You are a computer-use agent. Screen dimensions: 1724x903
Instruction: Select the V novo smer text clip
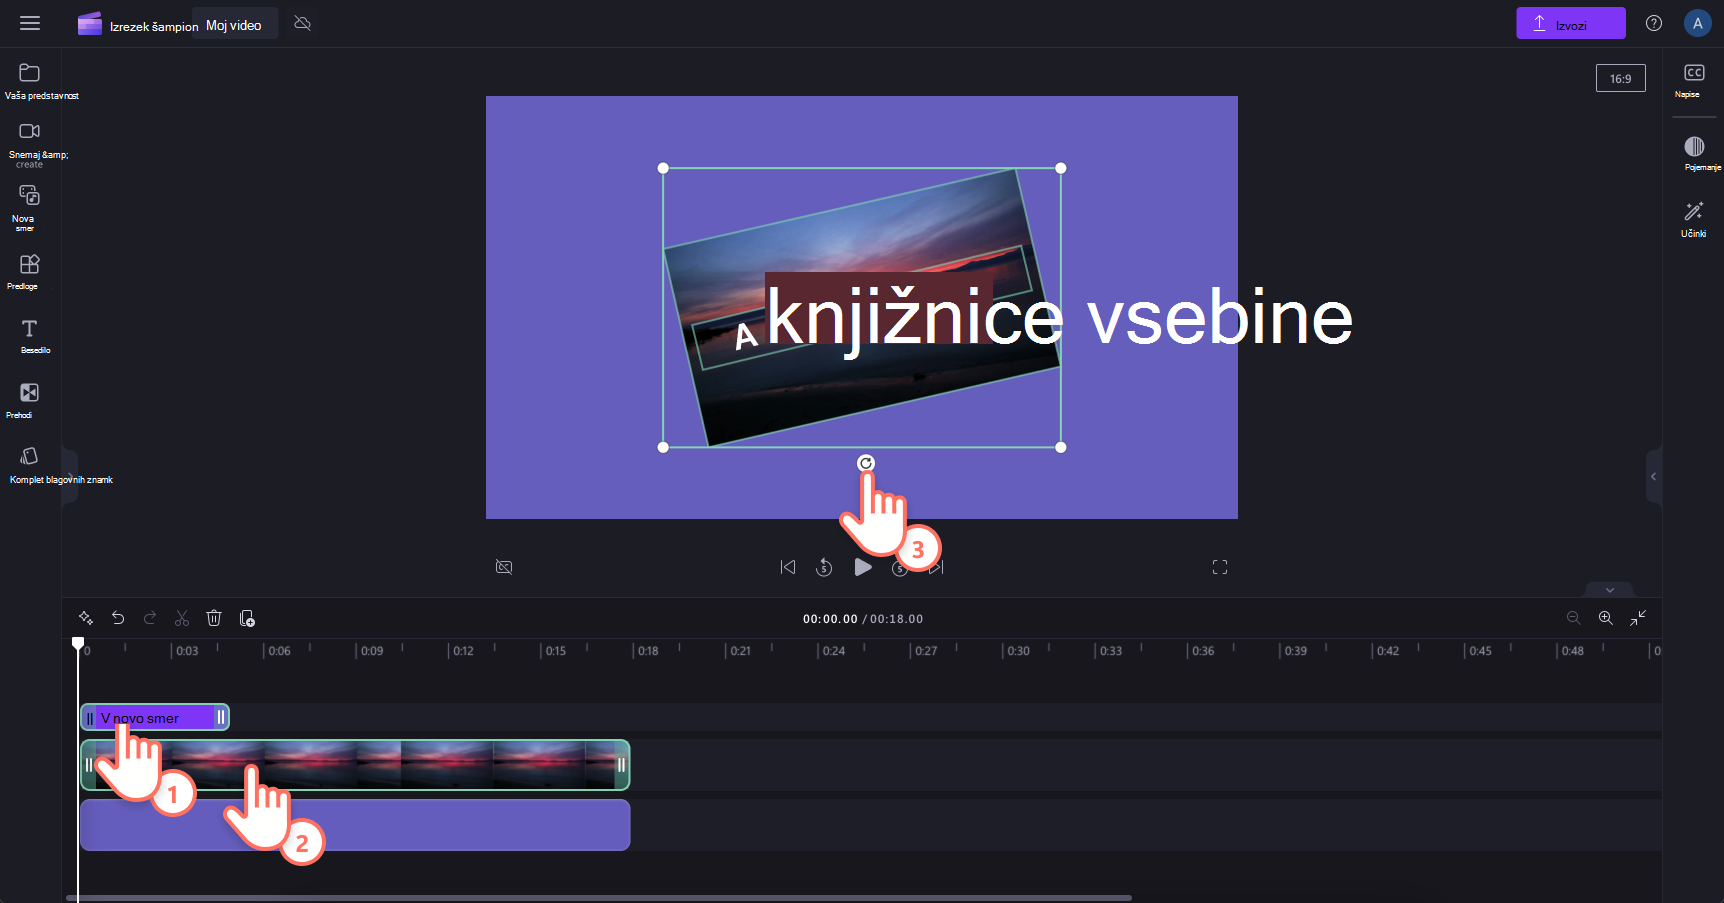coord(155,717)
